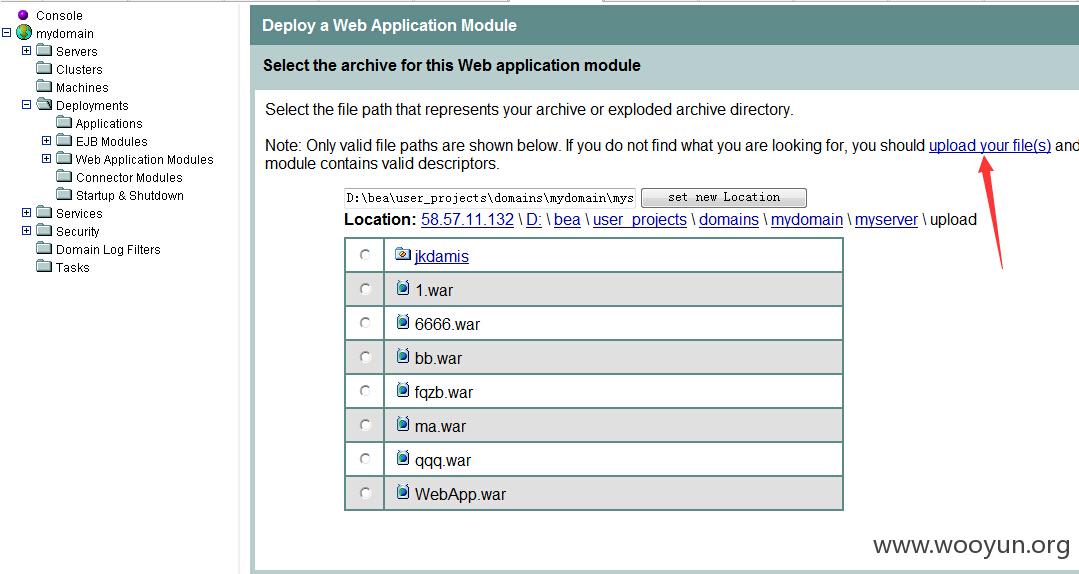Click the Connector Modules folder icon
Viewport: 1079px width, 574px height.
tap(64, 176)
